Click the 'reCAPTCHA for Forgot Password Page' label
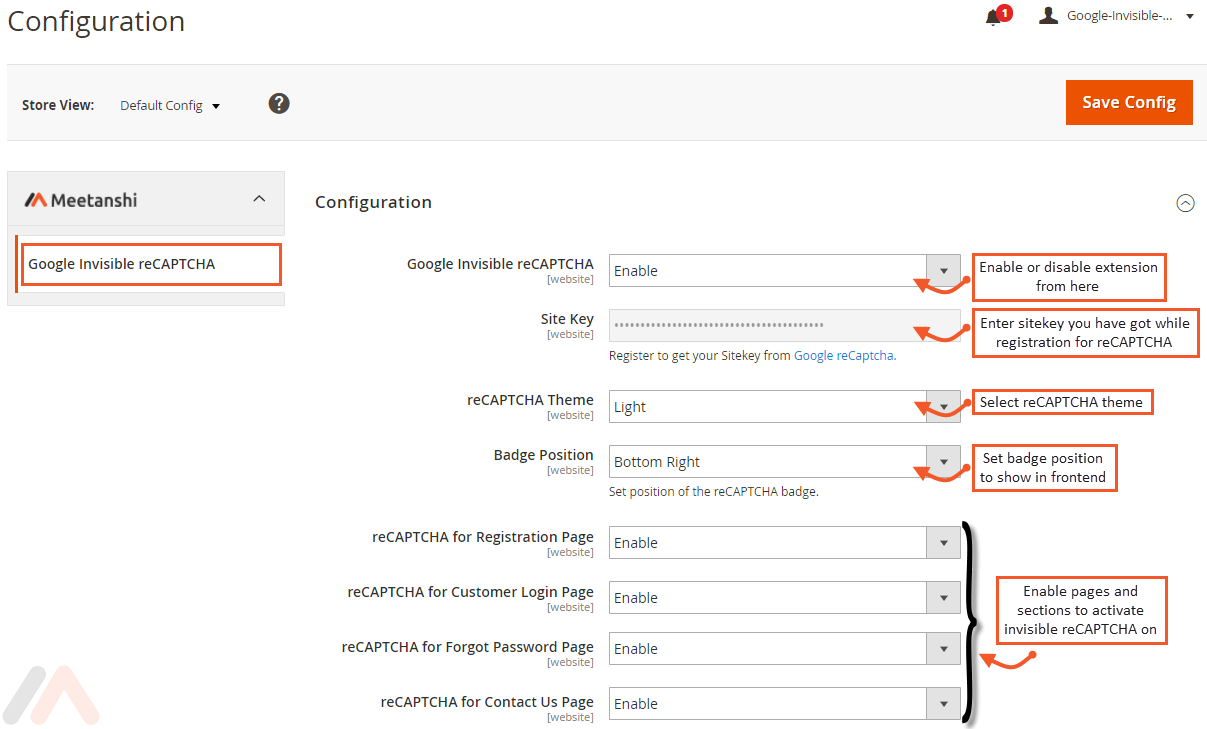 pos(467,647)
